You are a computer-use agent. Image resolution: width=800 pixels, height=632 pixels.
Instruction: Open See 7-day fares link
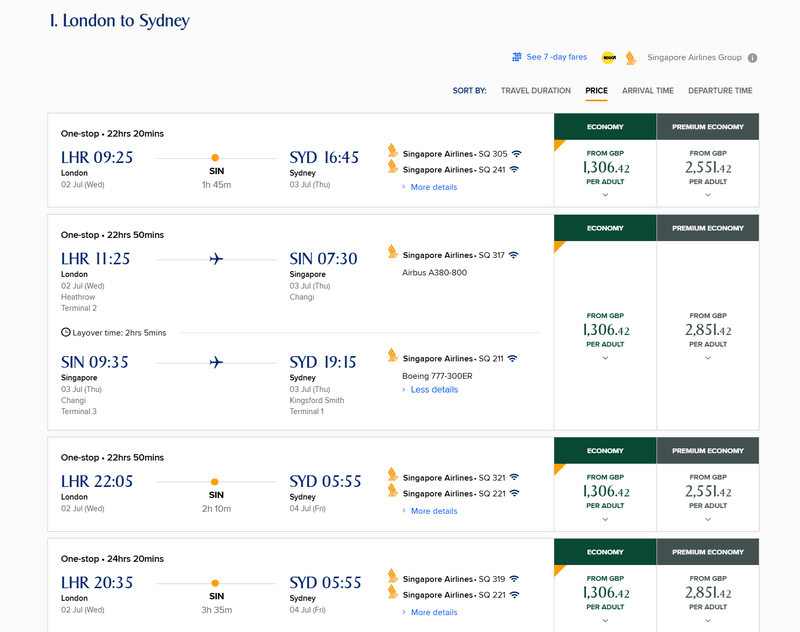coord(557,57)
